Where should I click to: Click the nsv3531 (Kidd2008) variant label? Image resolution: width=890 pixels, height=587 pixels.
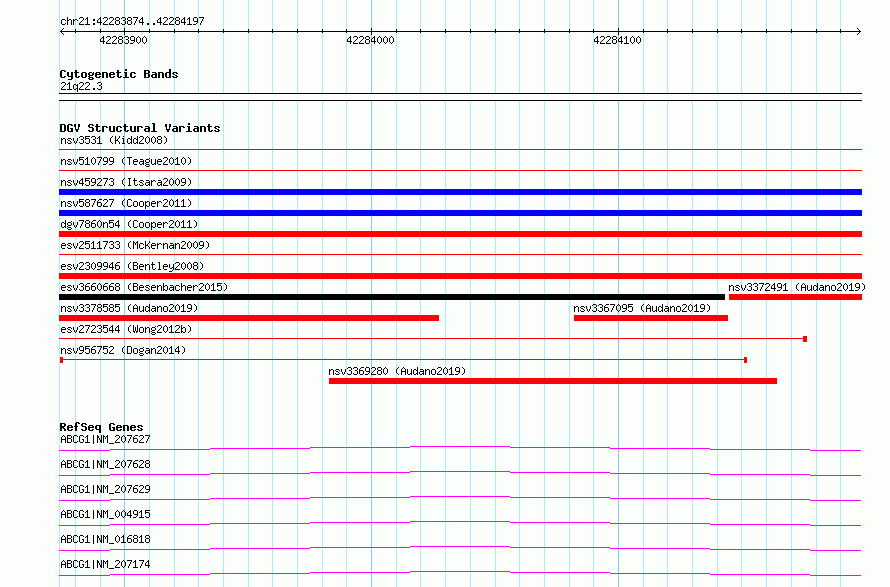114,140
